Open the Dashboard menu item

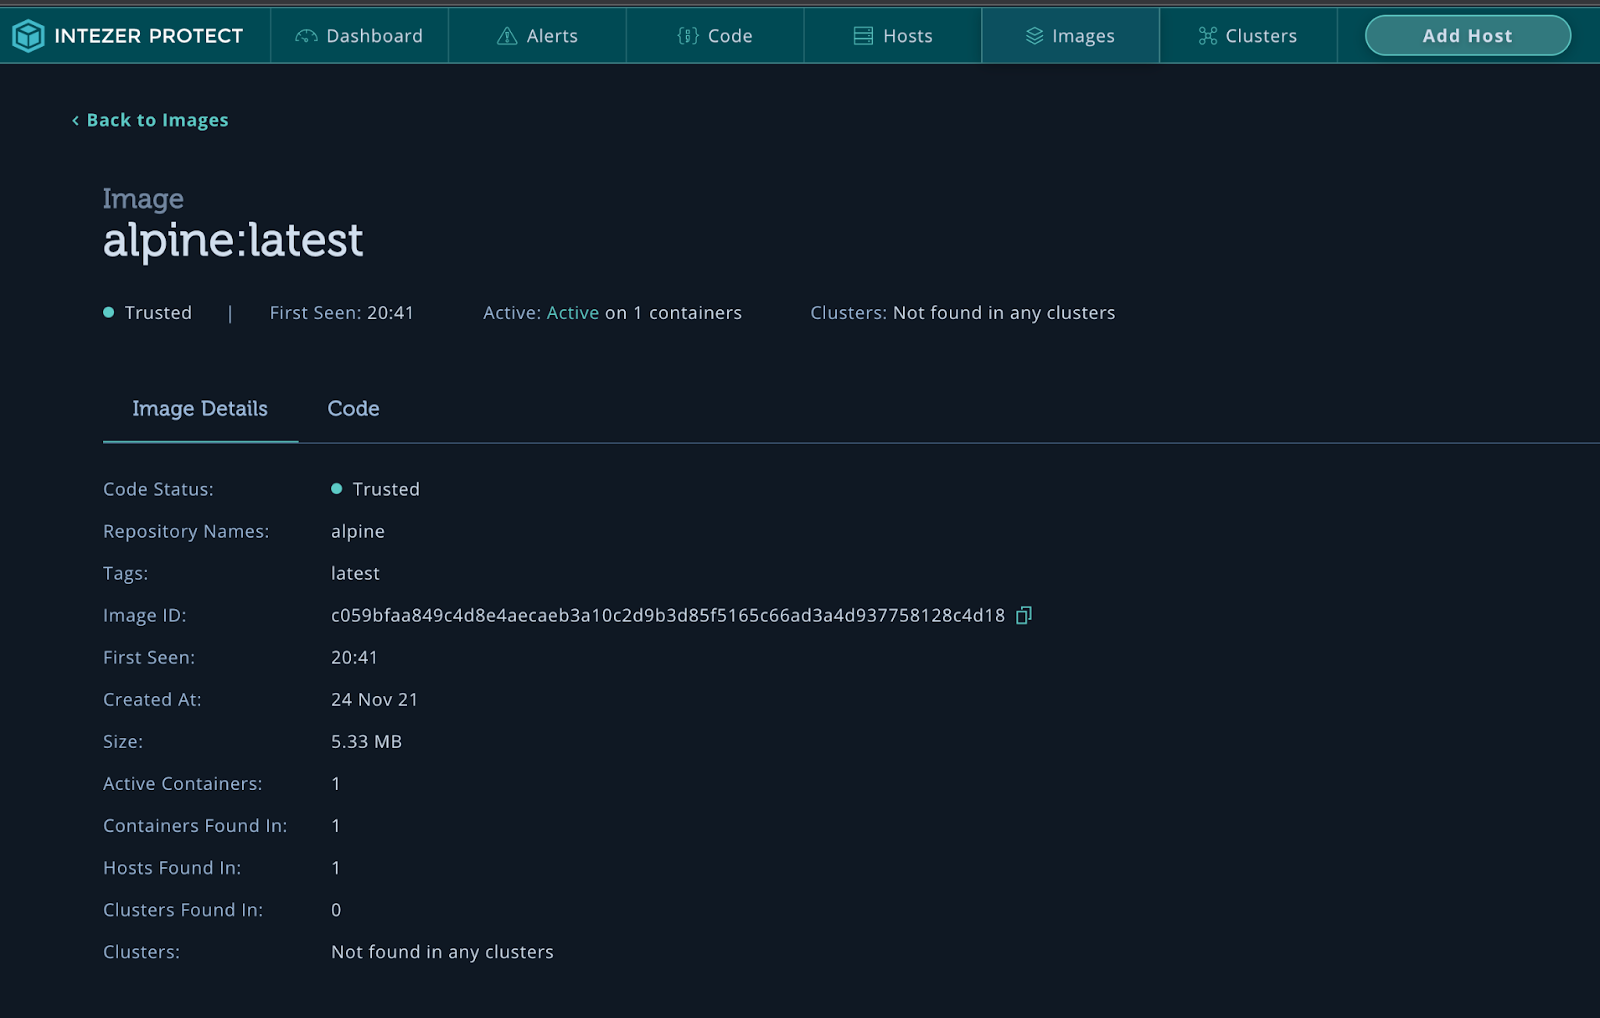360,36
